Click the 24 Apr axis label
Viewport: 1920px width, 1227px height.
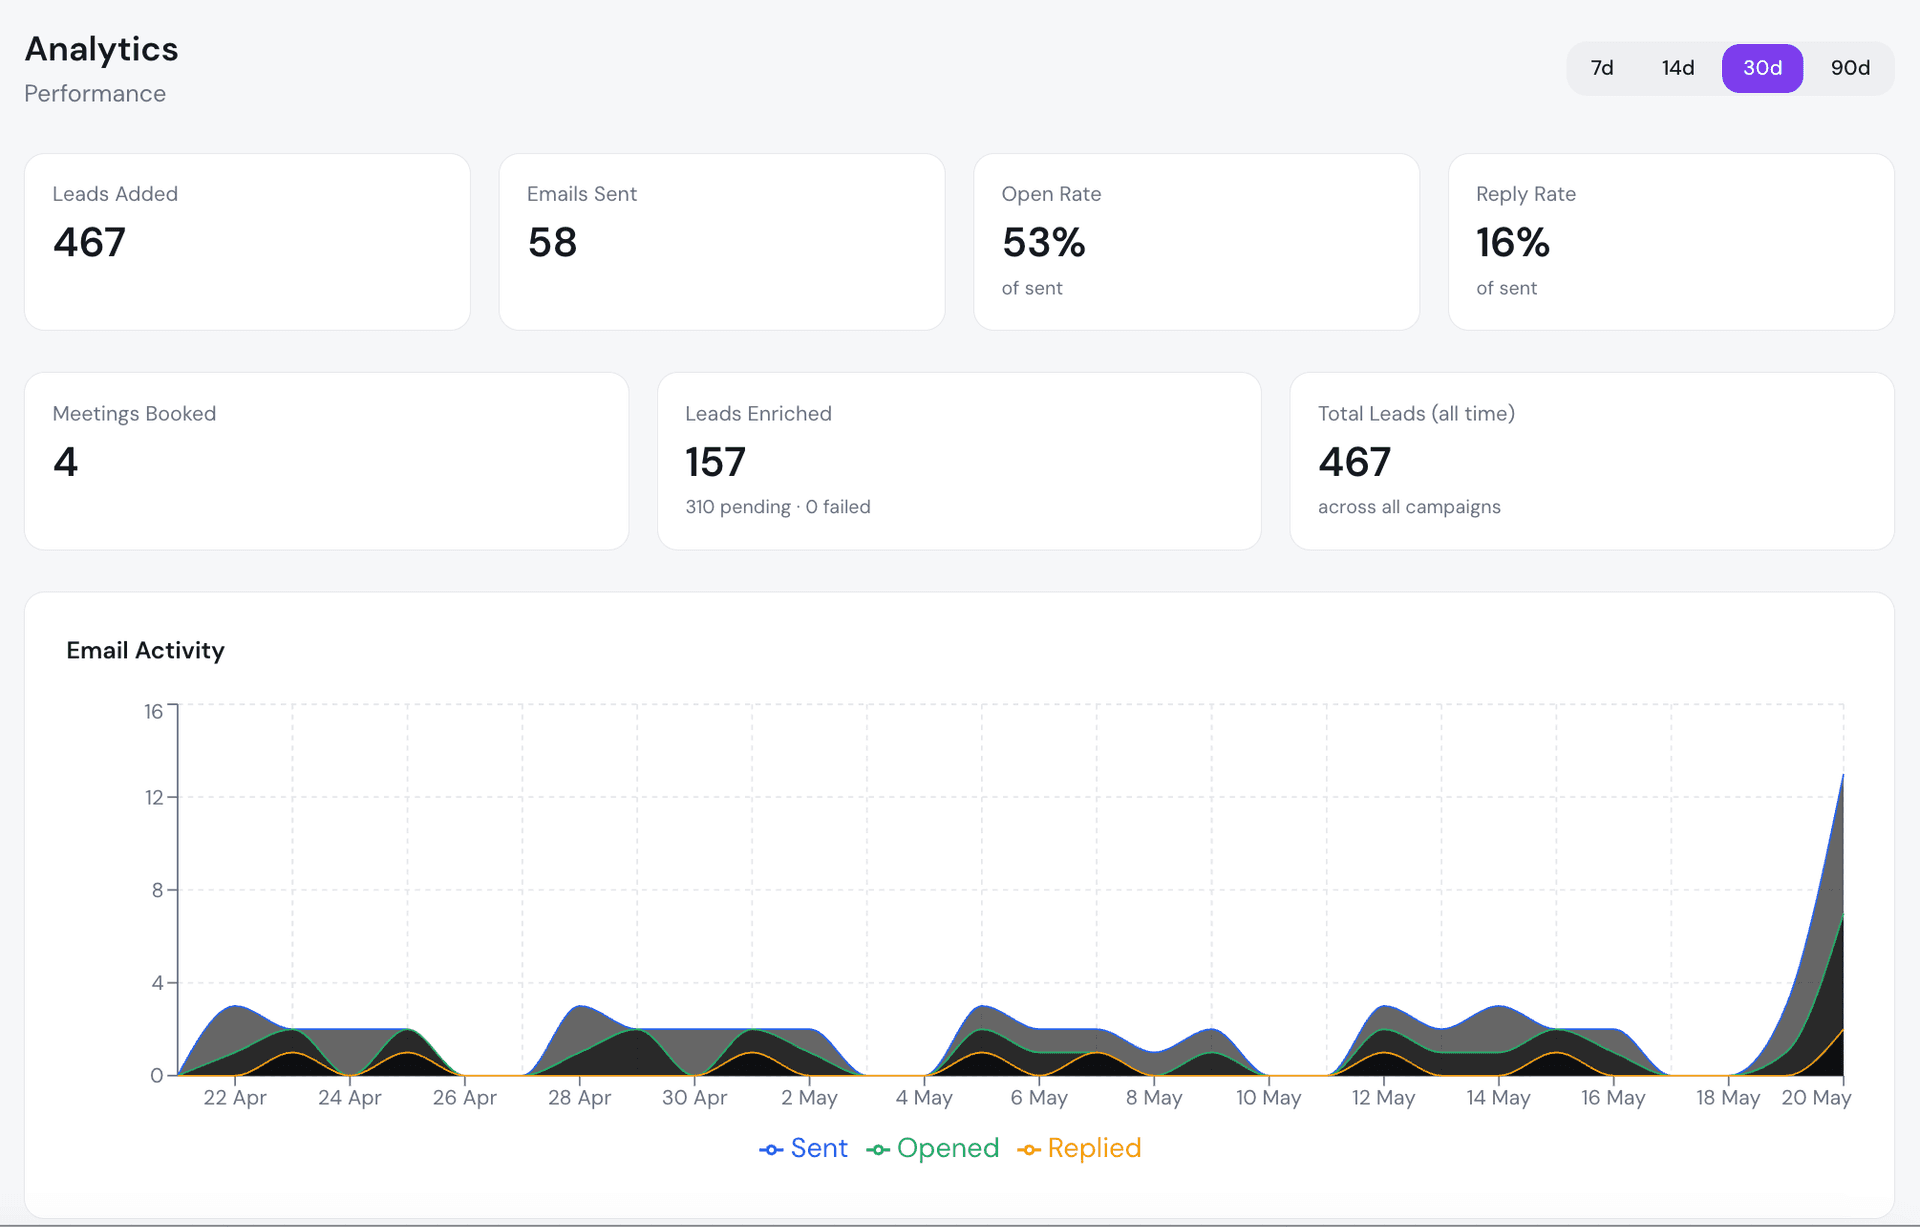(x=350, y=1097)
